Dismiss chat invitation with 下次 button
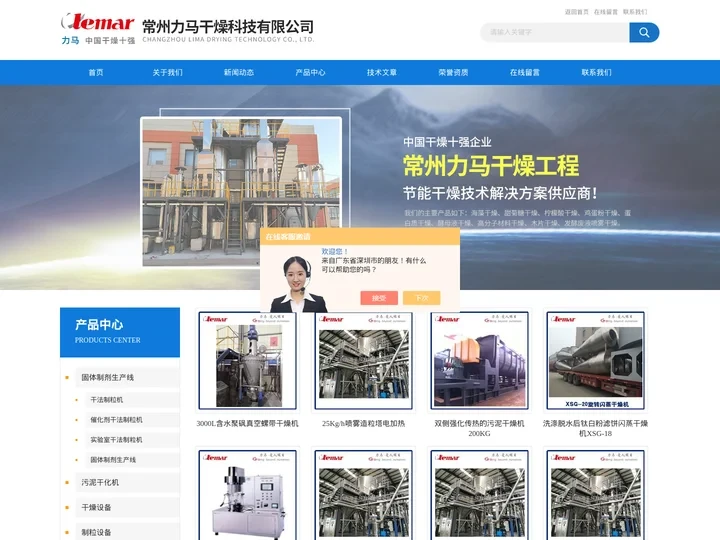Screen dimensions: 720x540 click(x=422, y=298)
